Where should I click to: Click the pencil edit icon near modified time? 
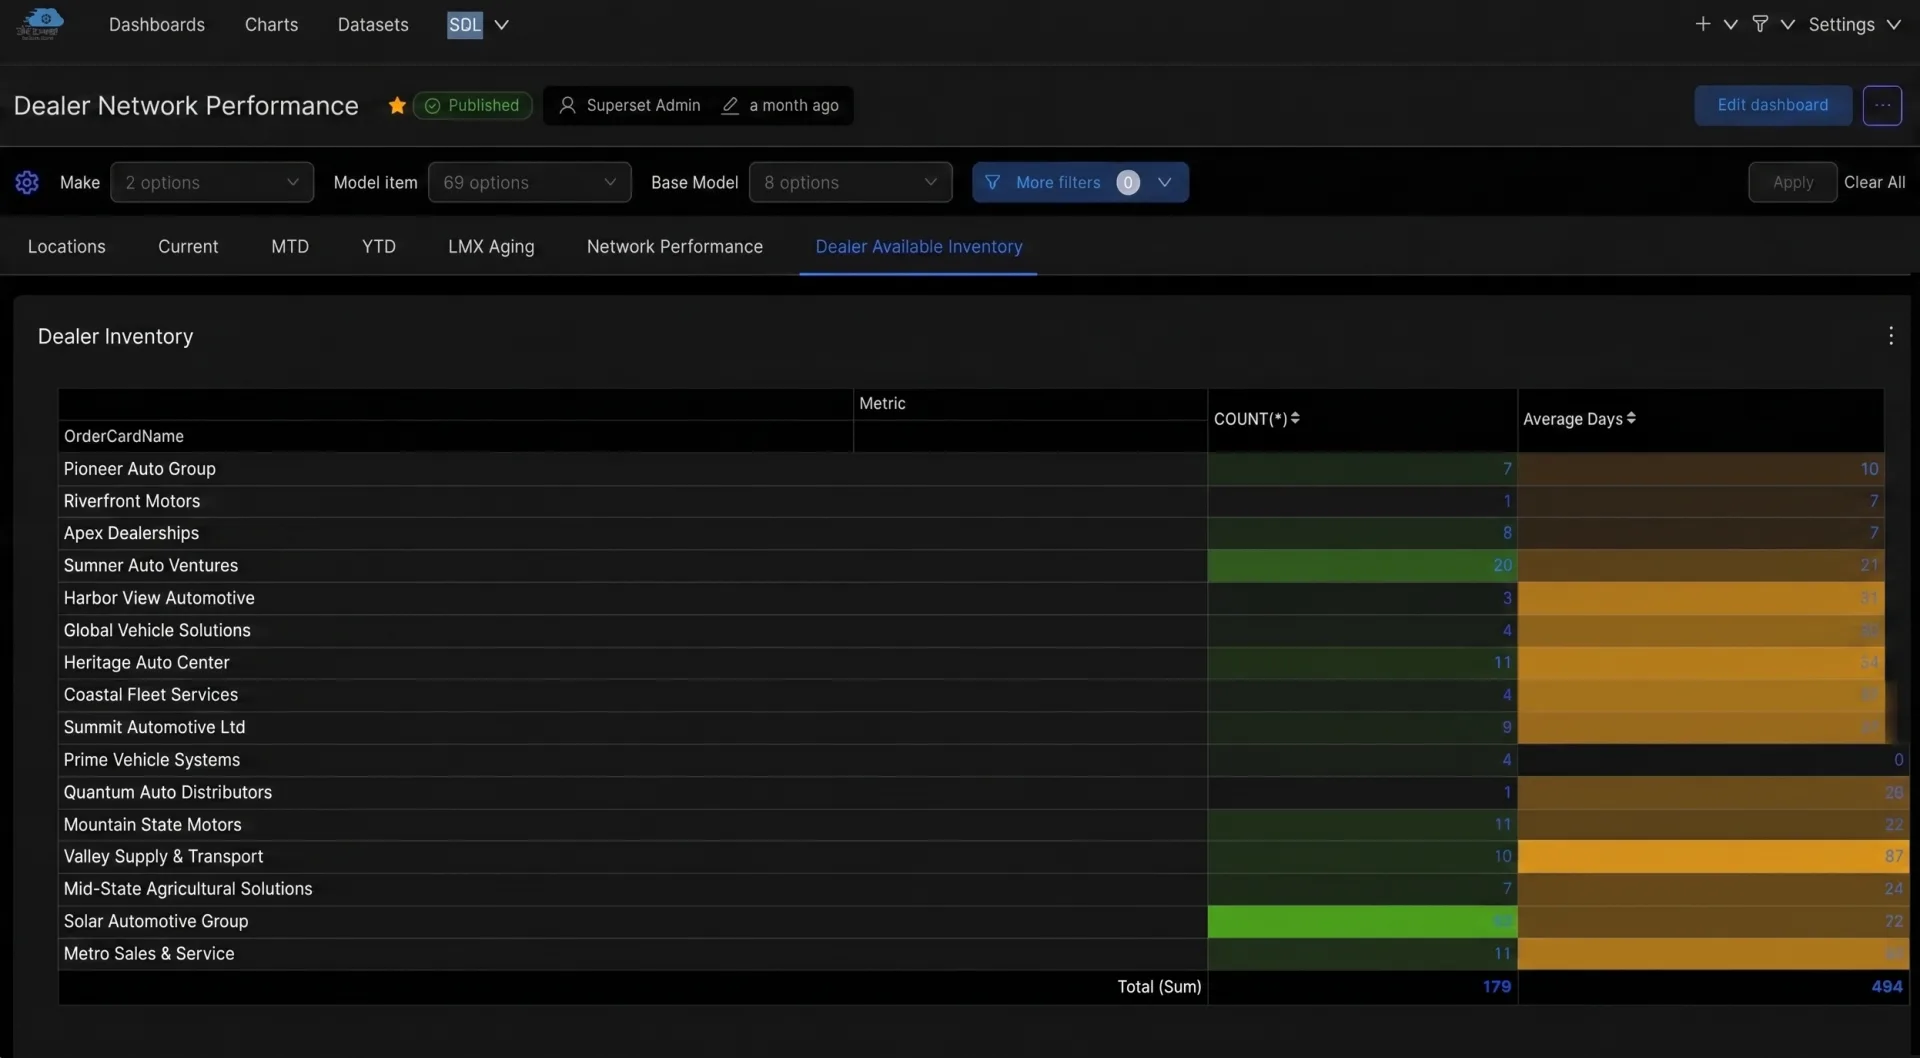click(x=730, y=105)
